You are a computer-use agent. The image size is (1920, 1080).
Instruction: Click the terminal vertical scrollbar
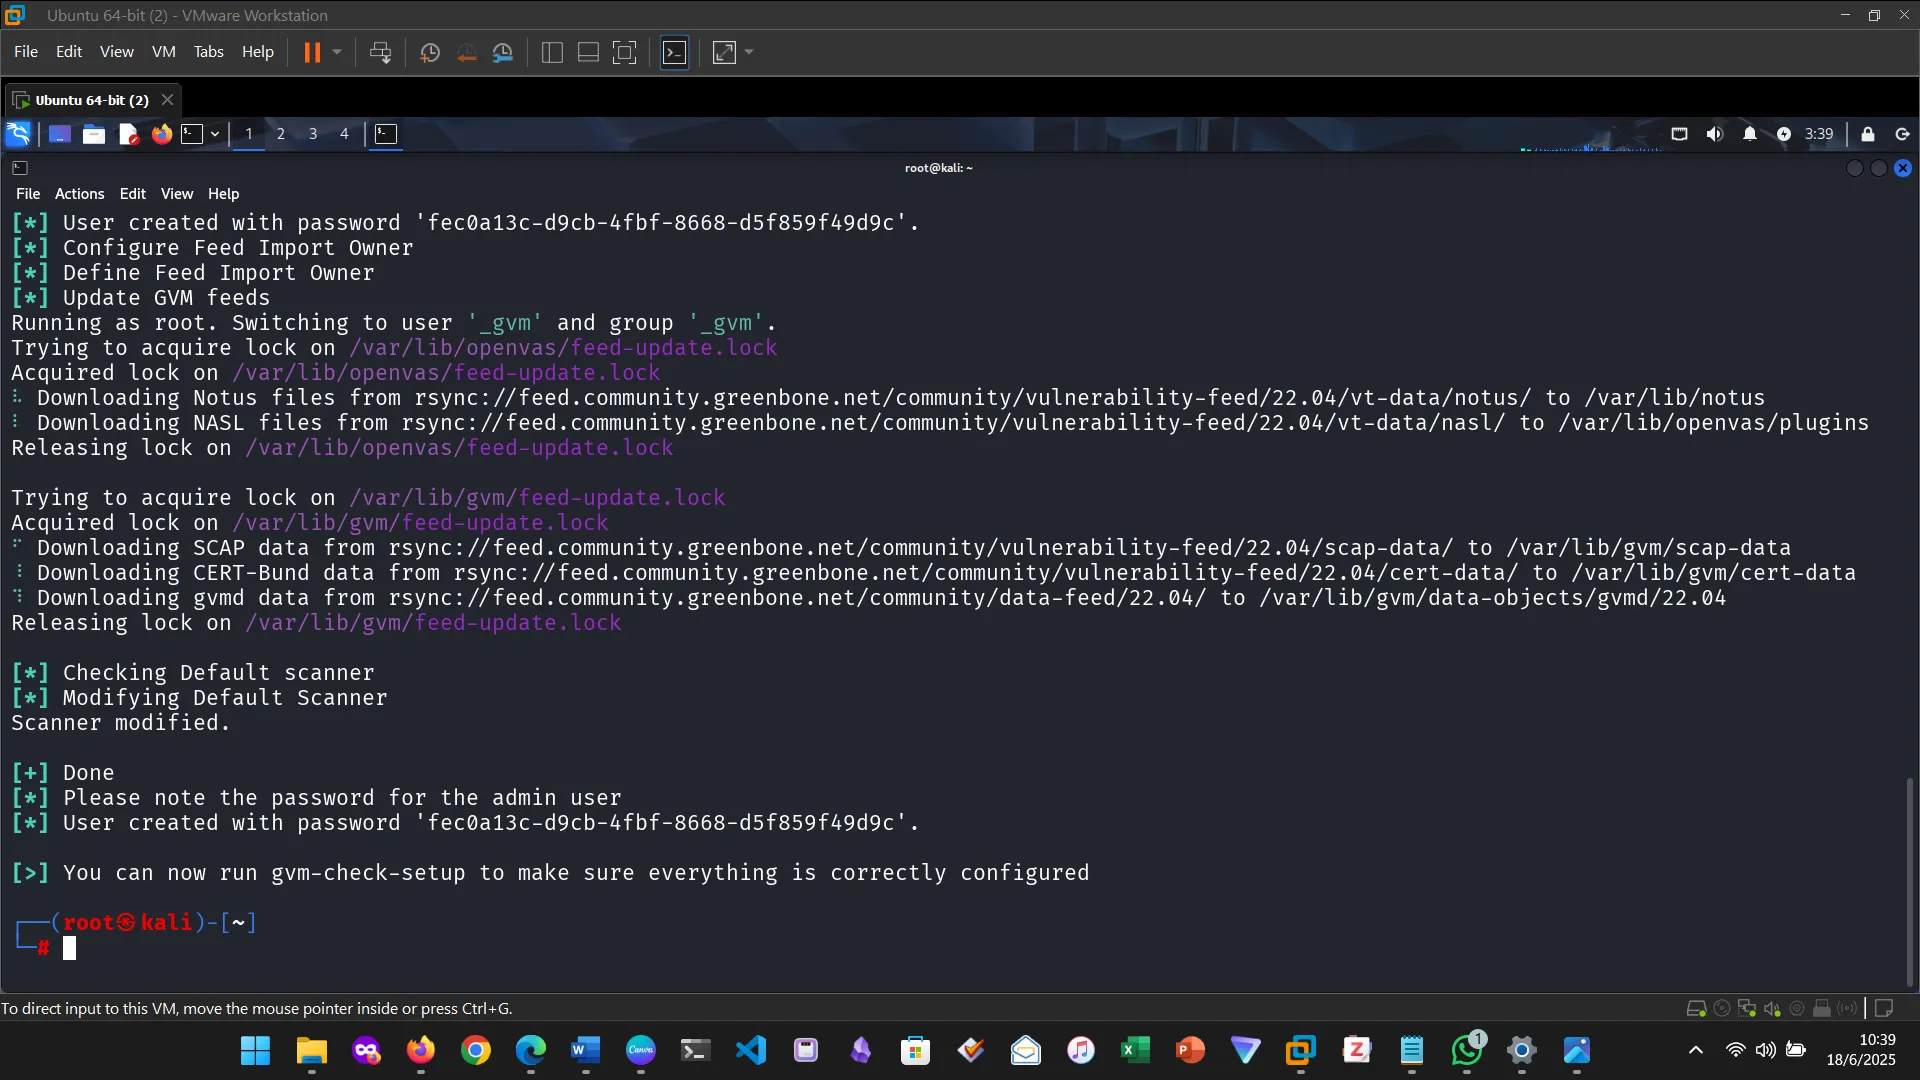[1909, 880]
